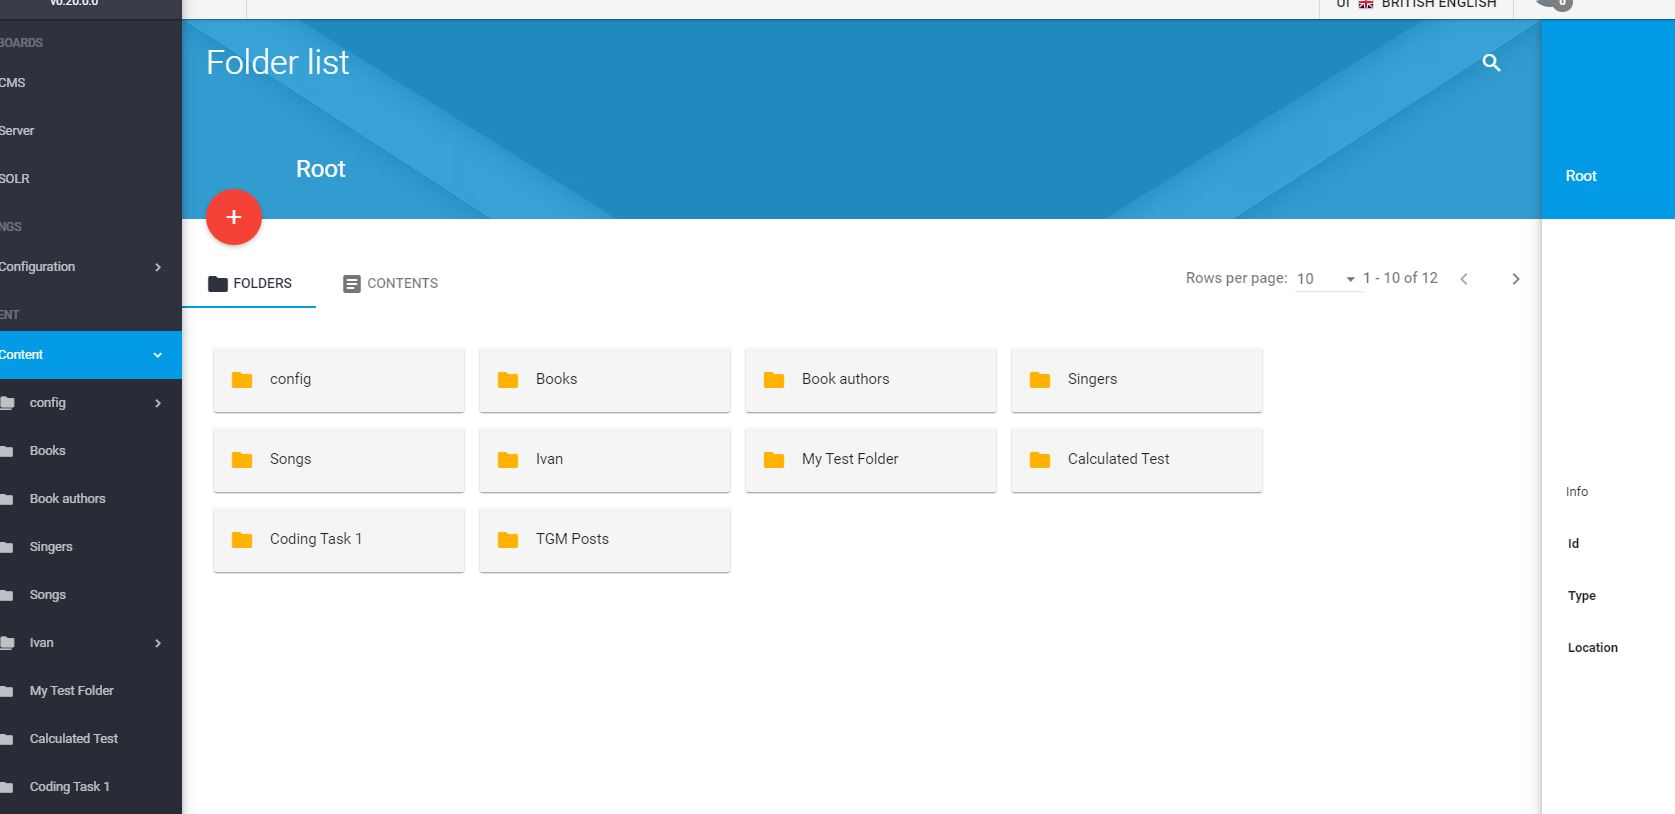Viewport: 1675px width, 814px height.
Task: Click the Folder list heading
Action: point(278,62)
